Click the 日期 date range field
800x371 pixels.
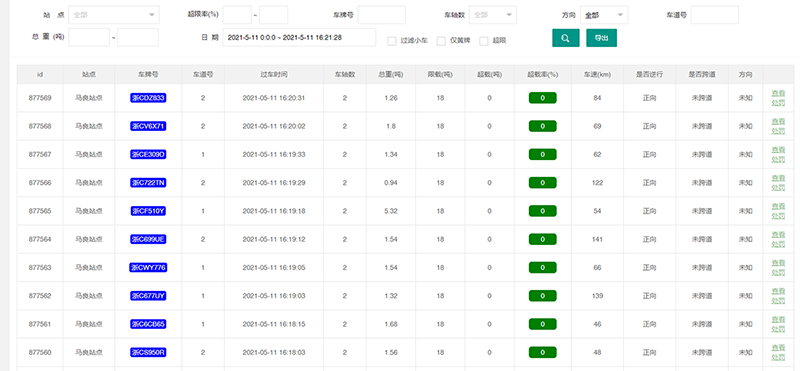click(299, 38)
